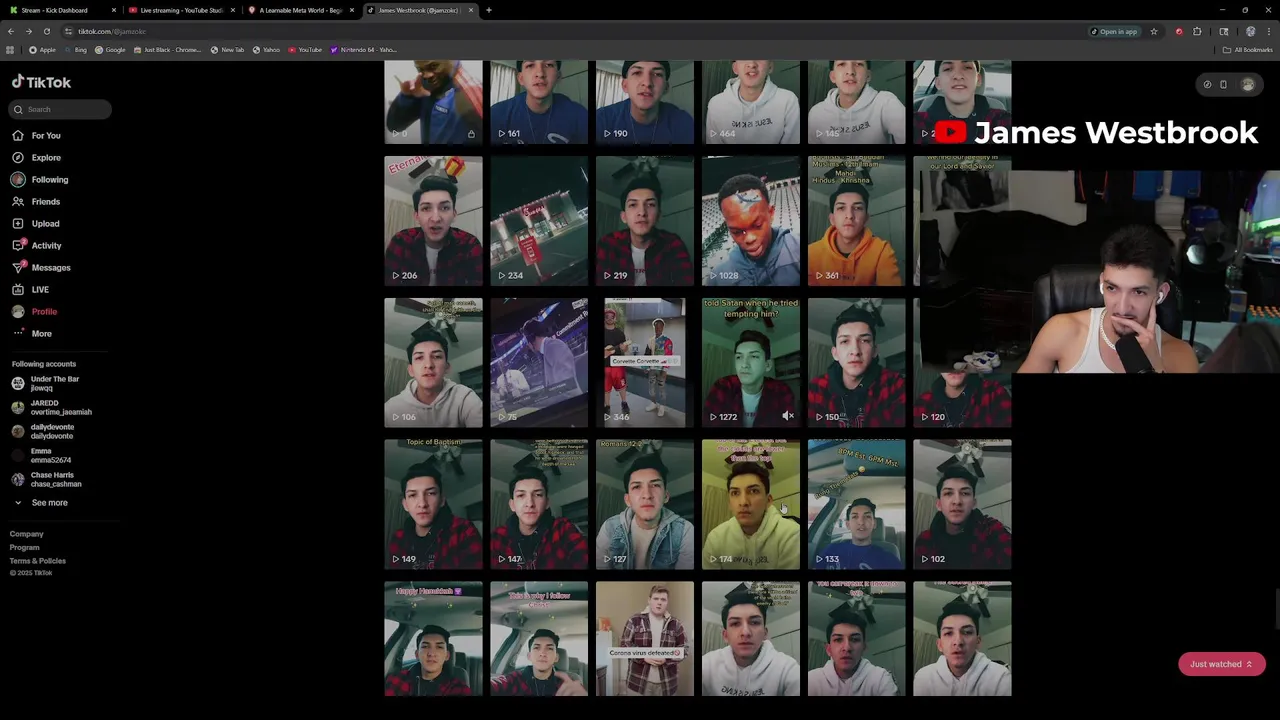
Task: Open the Corona virus defeated video
Action: pyautogui.click(x=645, y=638)
